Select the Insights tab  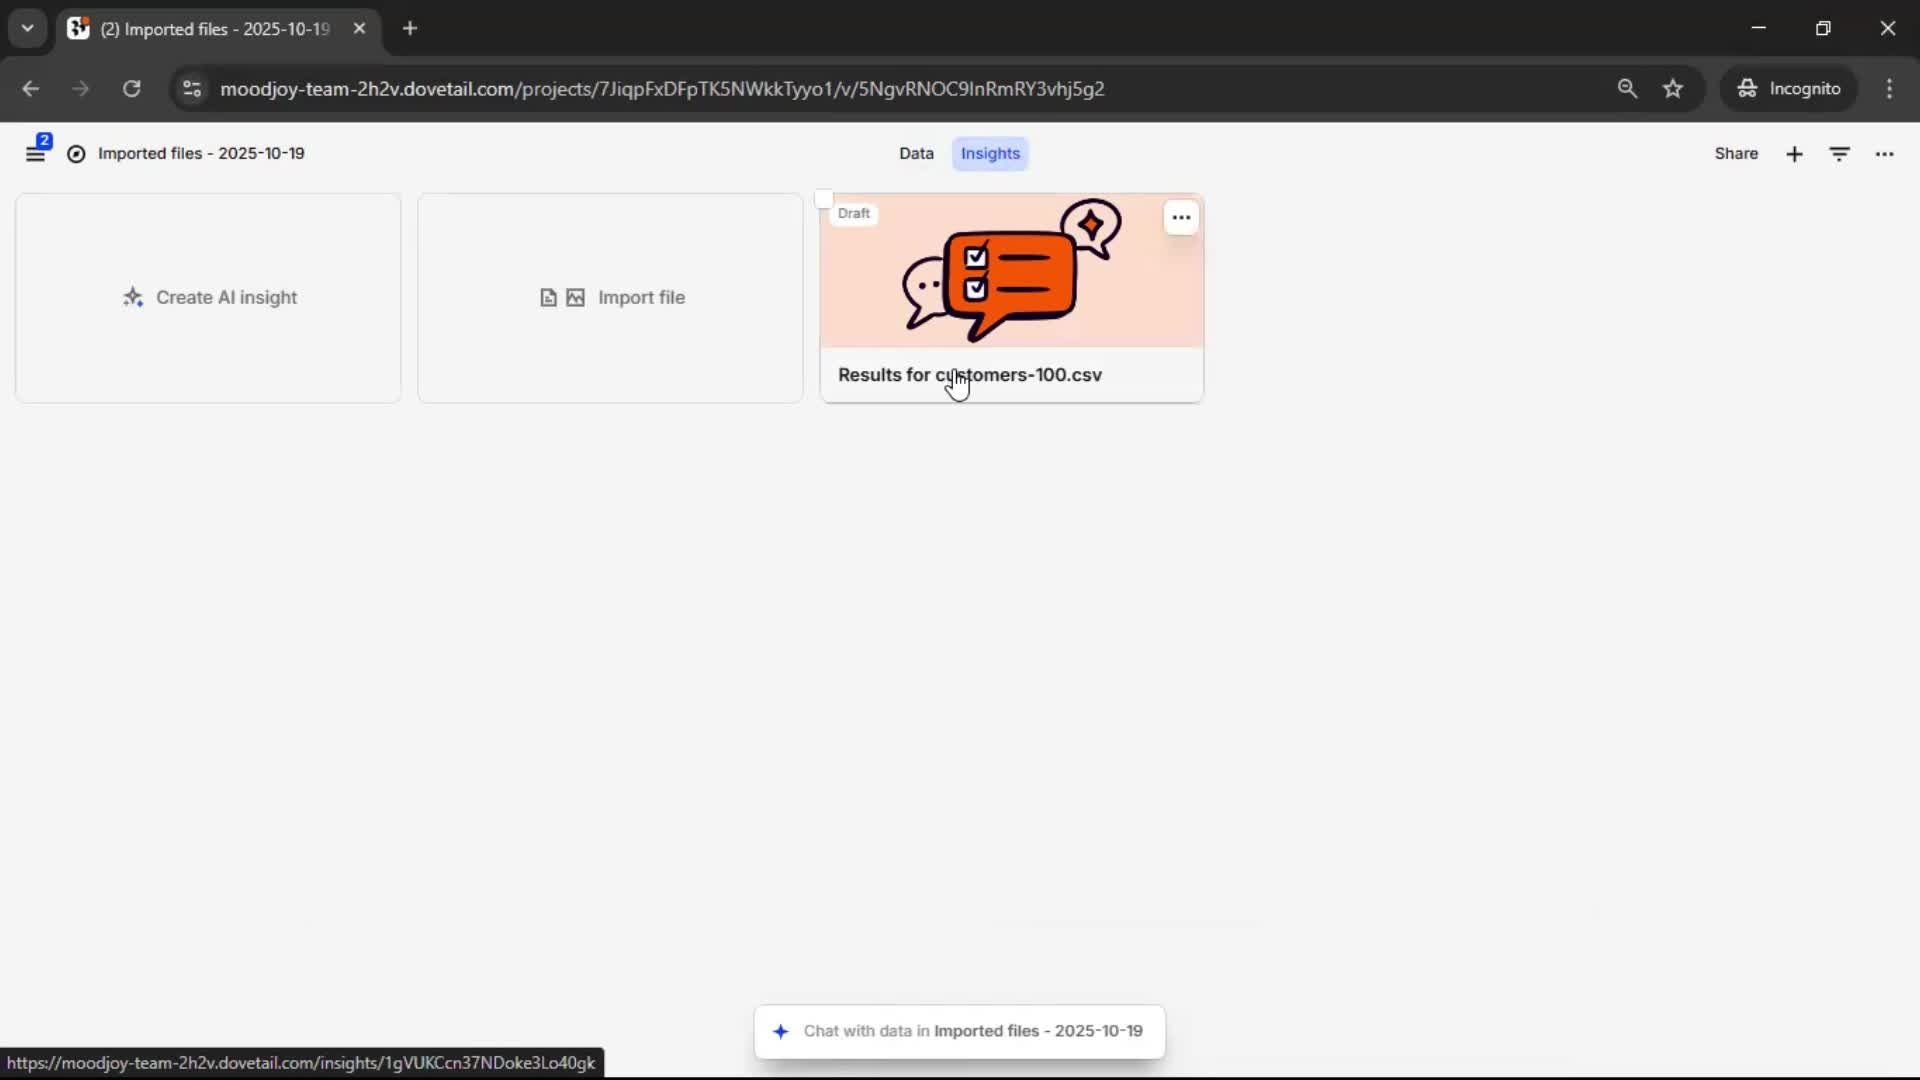pos(990,154)
